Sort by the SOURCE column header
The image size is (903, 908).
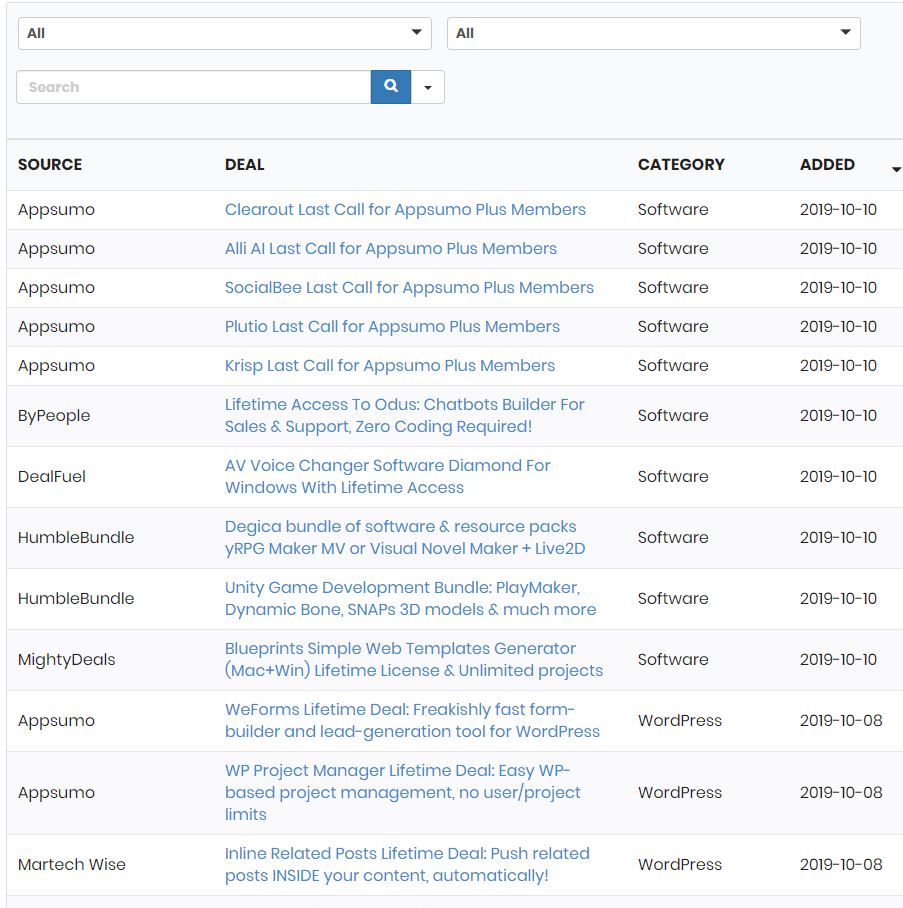(50, 164)
